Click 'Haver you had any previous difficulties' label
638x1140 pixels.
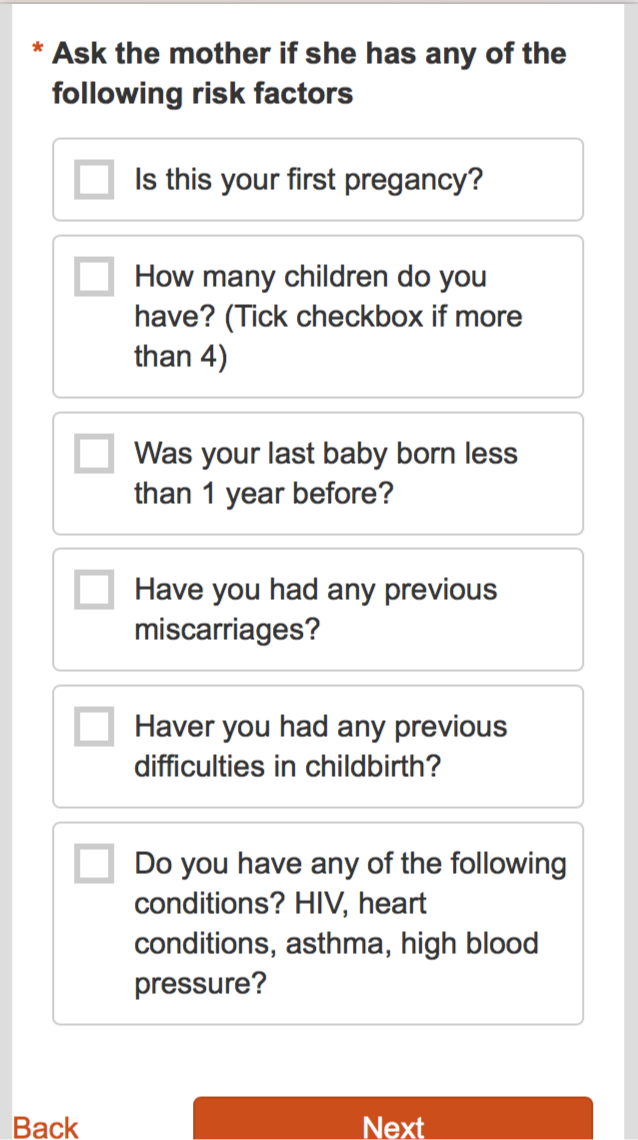point(321,746)
